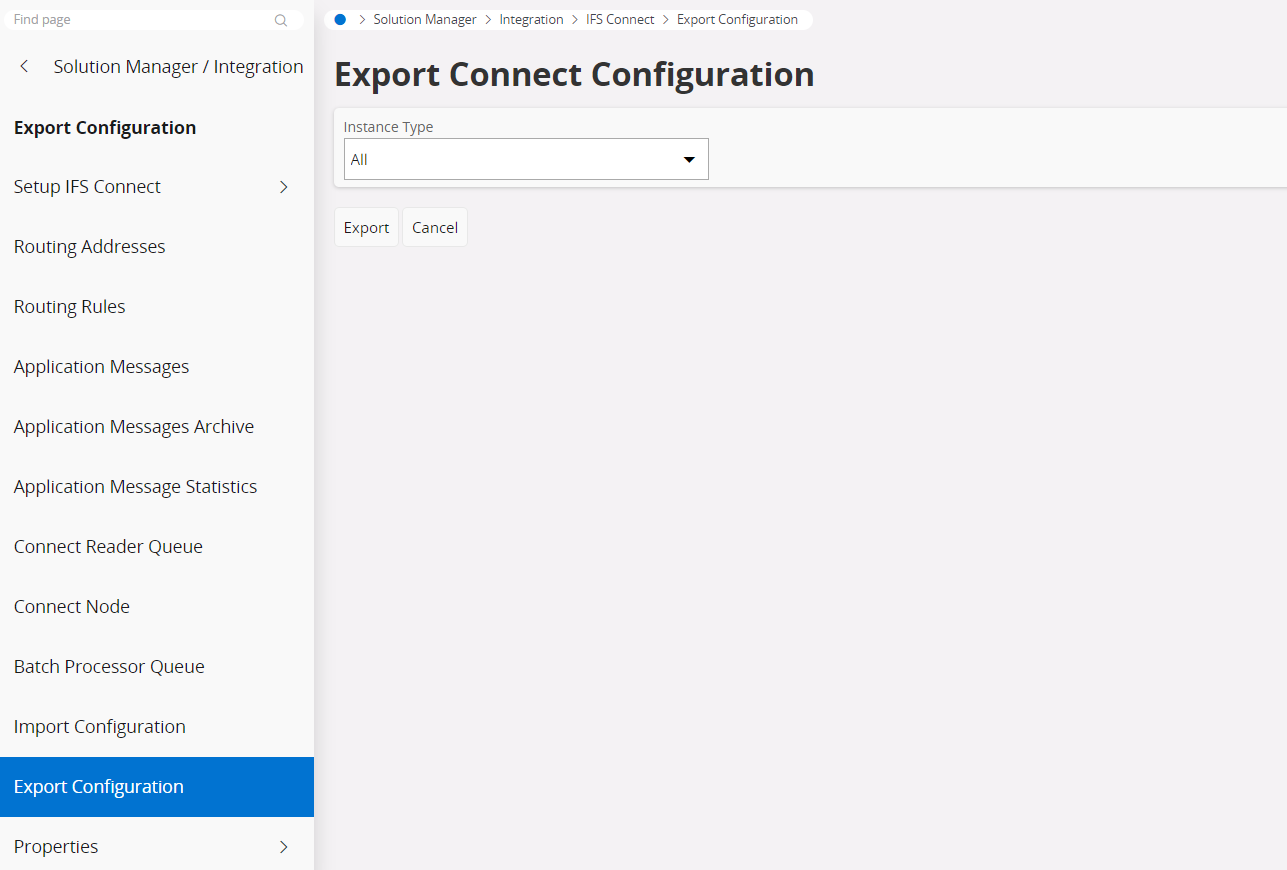Viewport: 1287px width, 870px height.
Task: Click the search magnifier icon
Action: [x=281, y=20]
